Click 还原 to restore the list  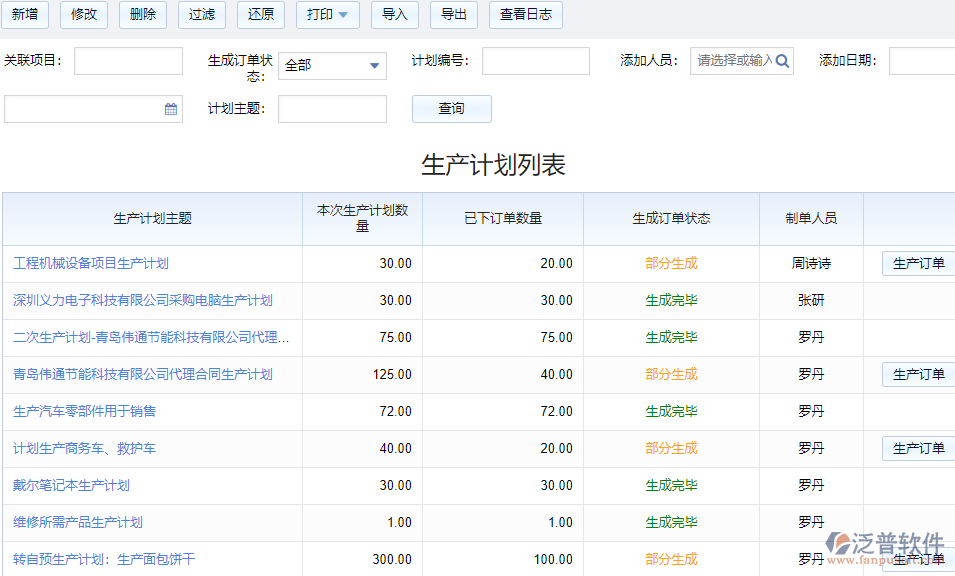(x=259, y=15)
